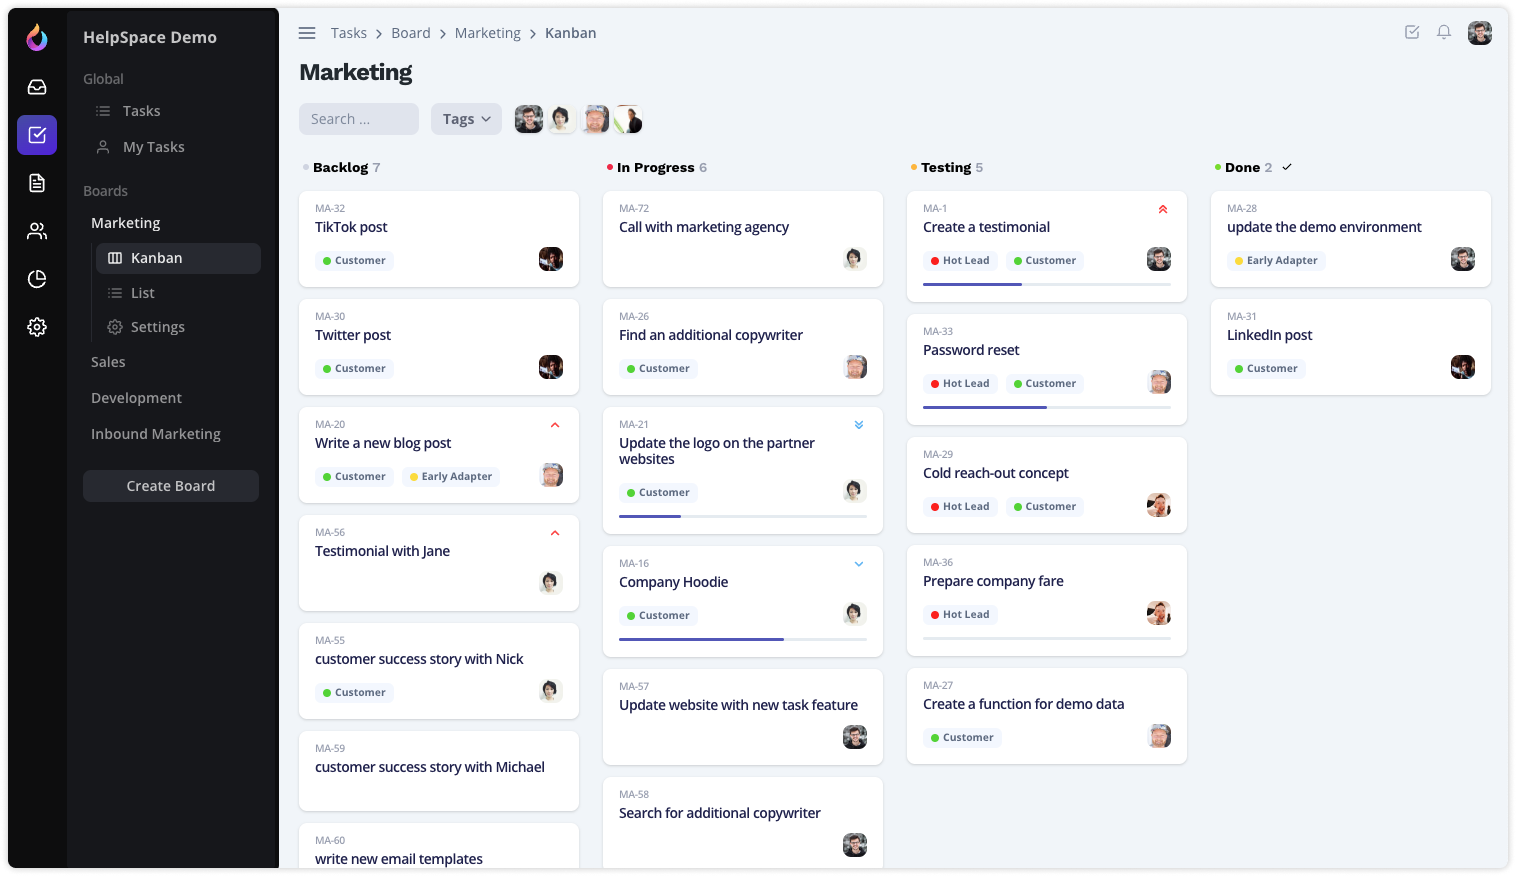1516x876 pixels.
Task: Toggle the hamburger menu icon
Action: tap(307, 33)
